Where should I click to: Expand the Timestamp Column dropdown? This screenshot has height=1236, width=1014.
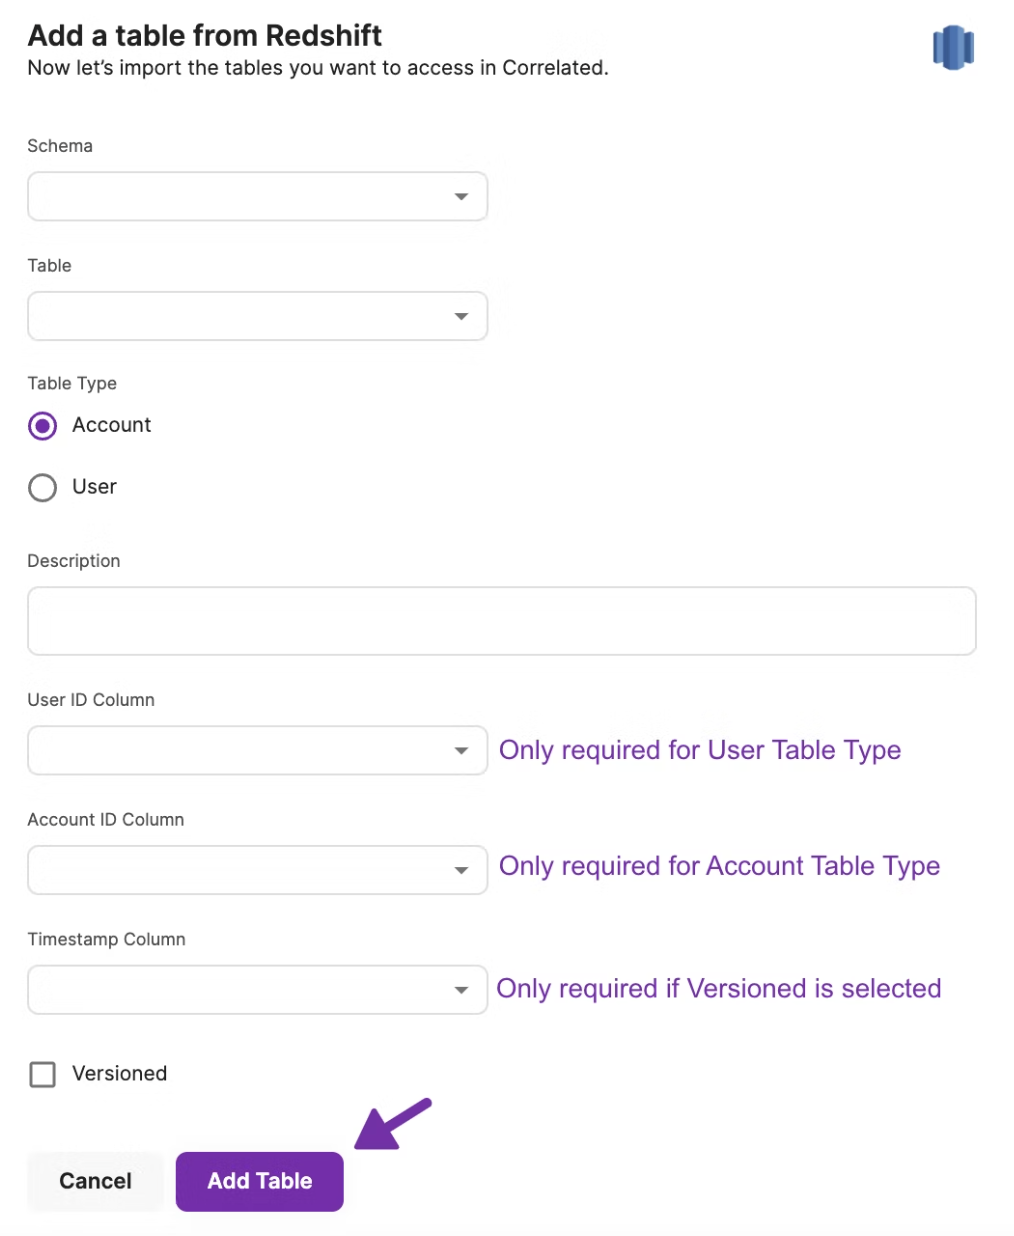(x=257, y=990)
